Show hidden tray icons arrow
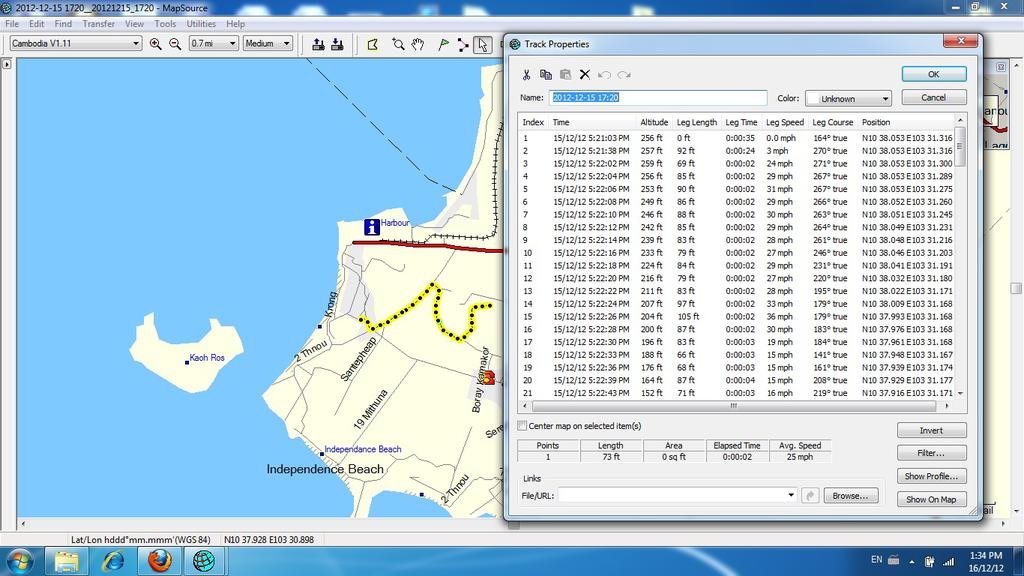The image size is (1024, 576). pos(912,561)
